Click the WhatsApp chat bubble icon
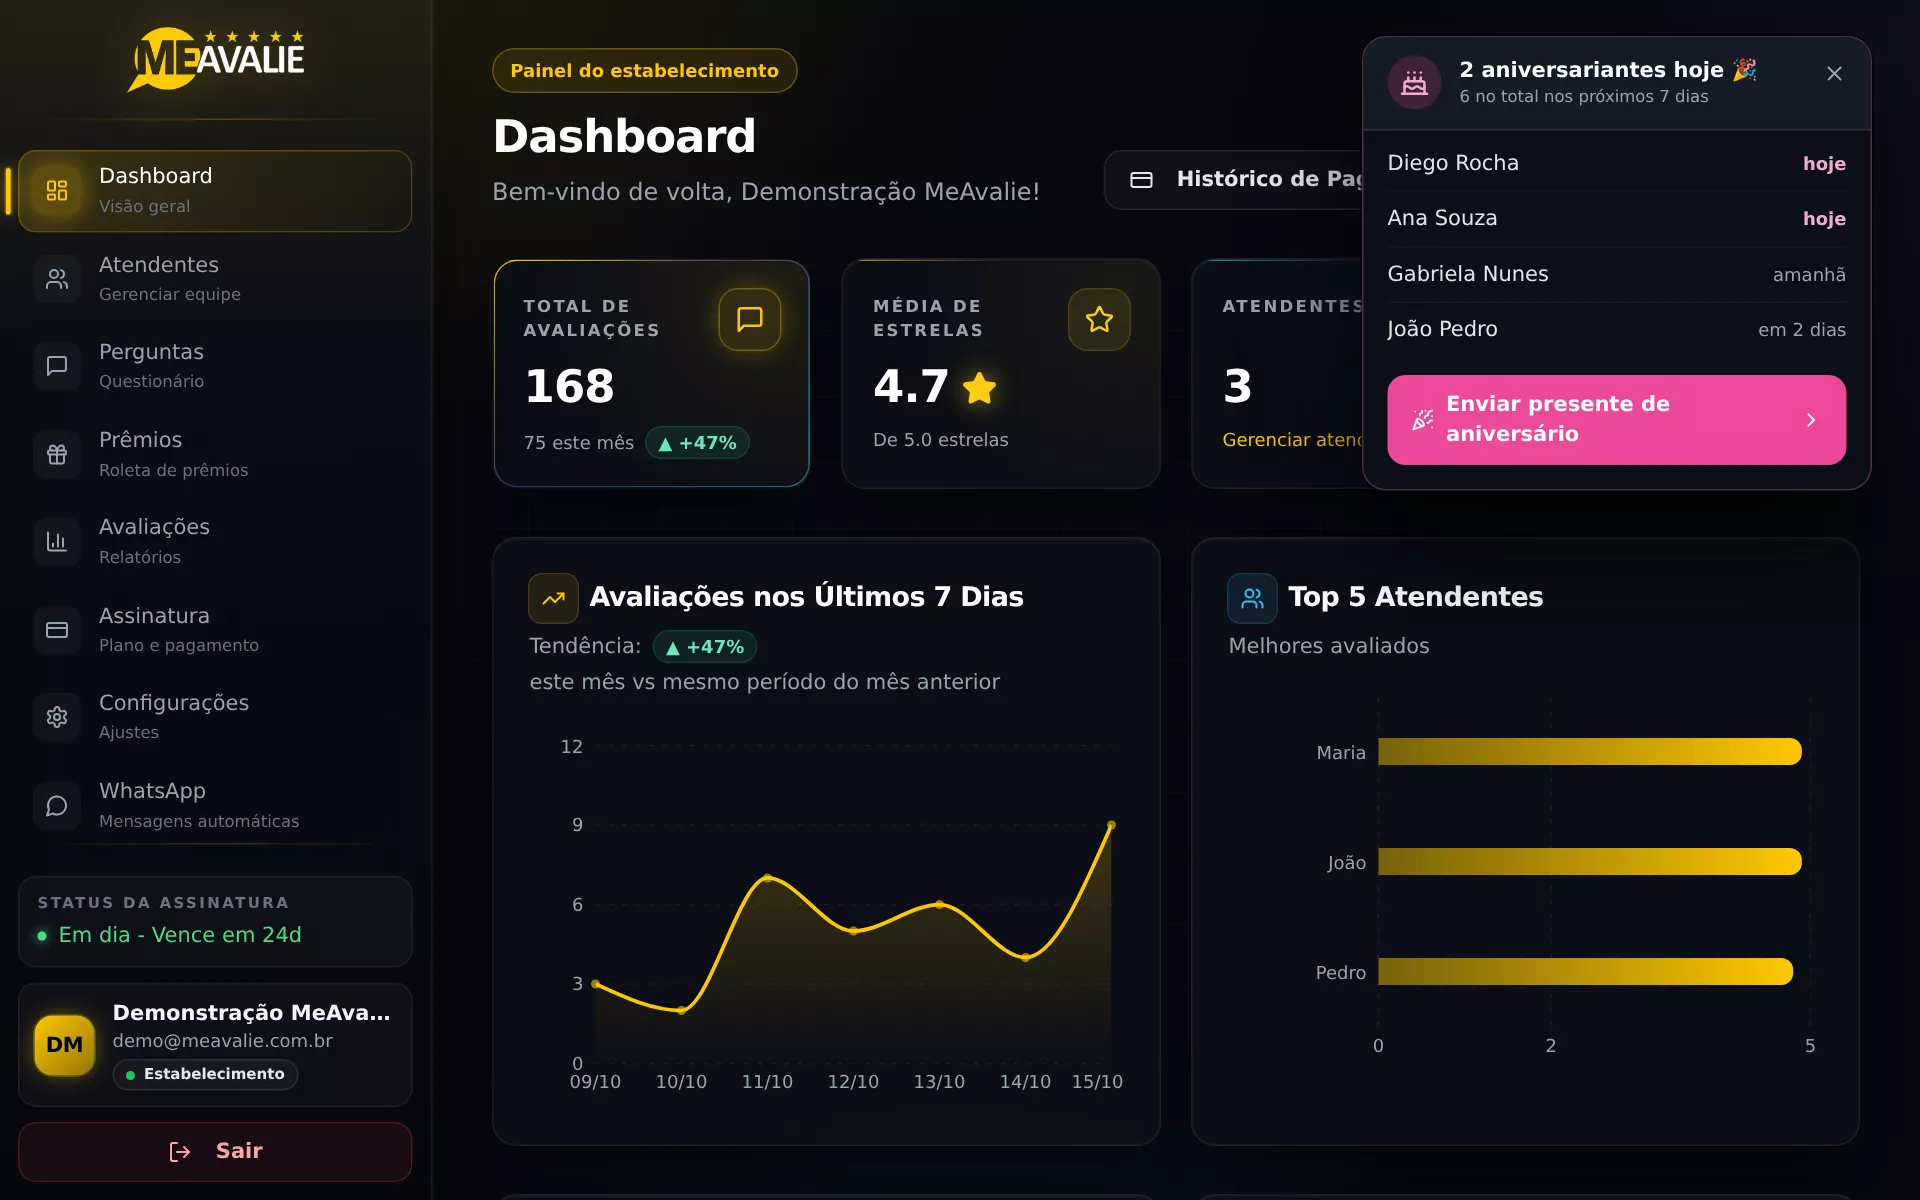Screen dimensions: 1920x1200 (57, 805)
